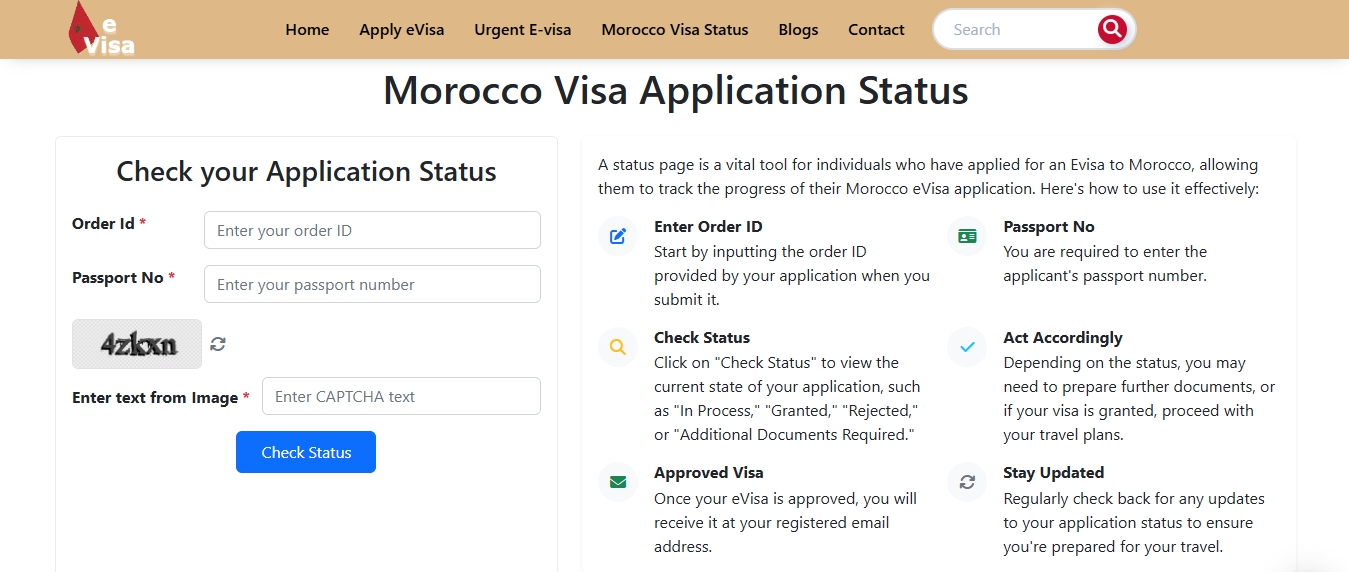1349x572 pixels.
Task: Click the Enter Order ID pencil icon
Action: (618, 236)
